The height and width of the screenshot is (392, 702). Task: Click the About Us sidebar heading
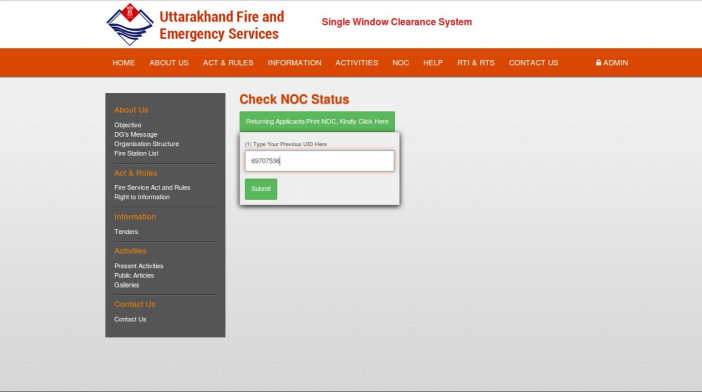pyautogui.click(x=131, y=110)
